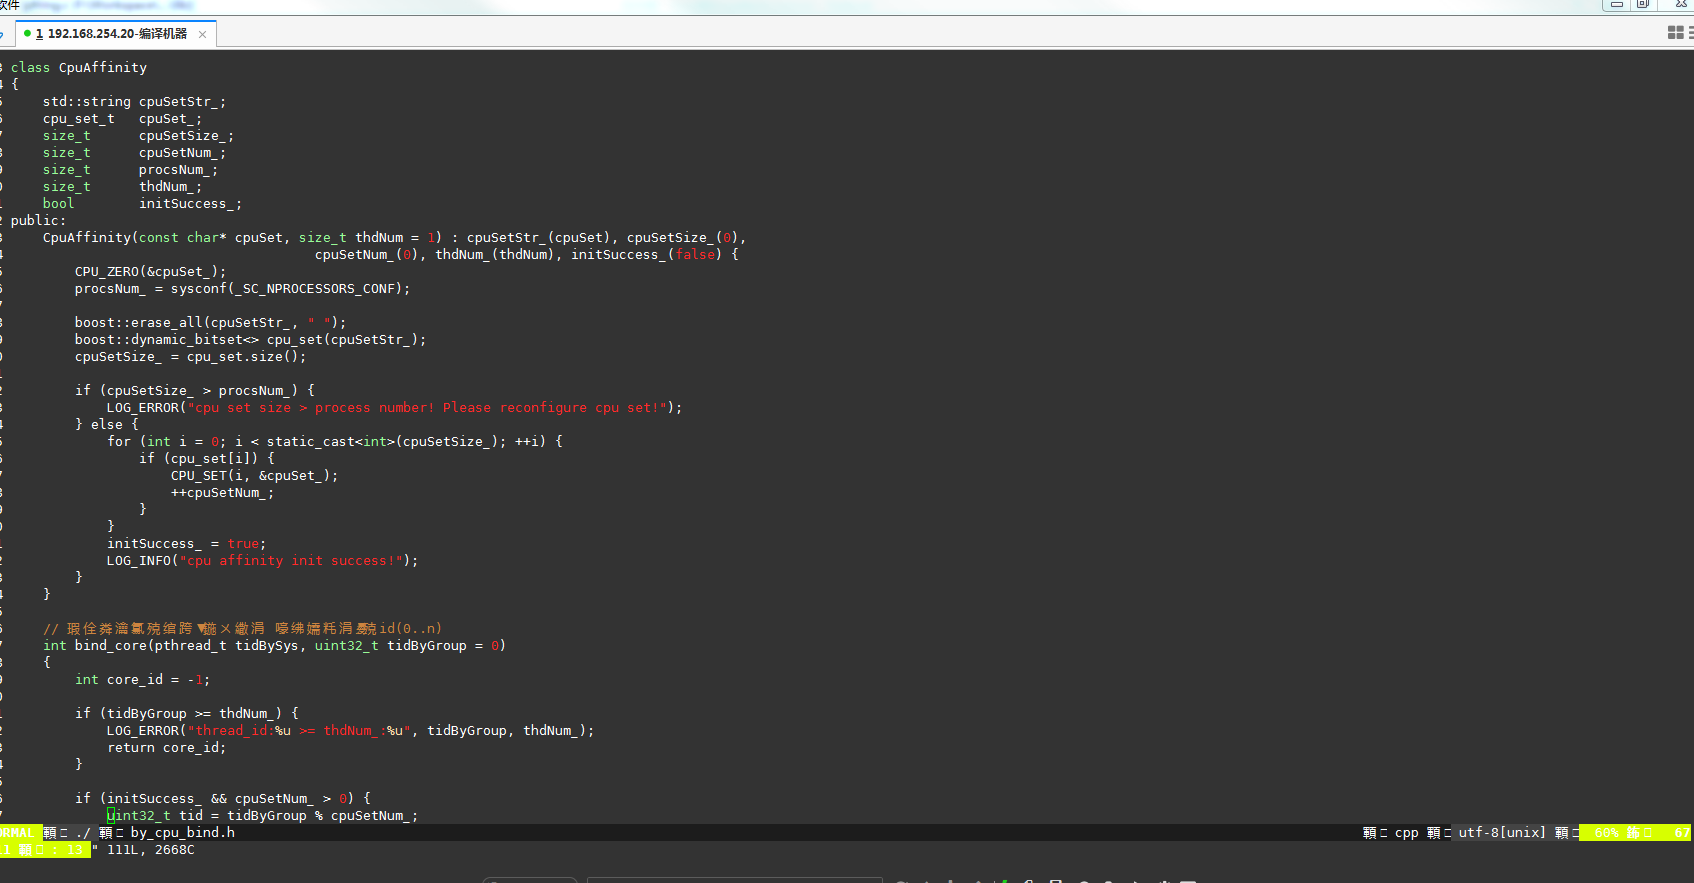
Task: Click the '111L, 2668C' file info message
Action: pyautogui.click(x=150, y=849)
